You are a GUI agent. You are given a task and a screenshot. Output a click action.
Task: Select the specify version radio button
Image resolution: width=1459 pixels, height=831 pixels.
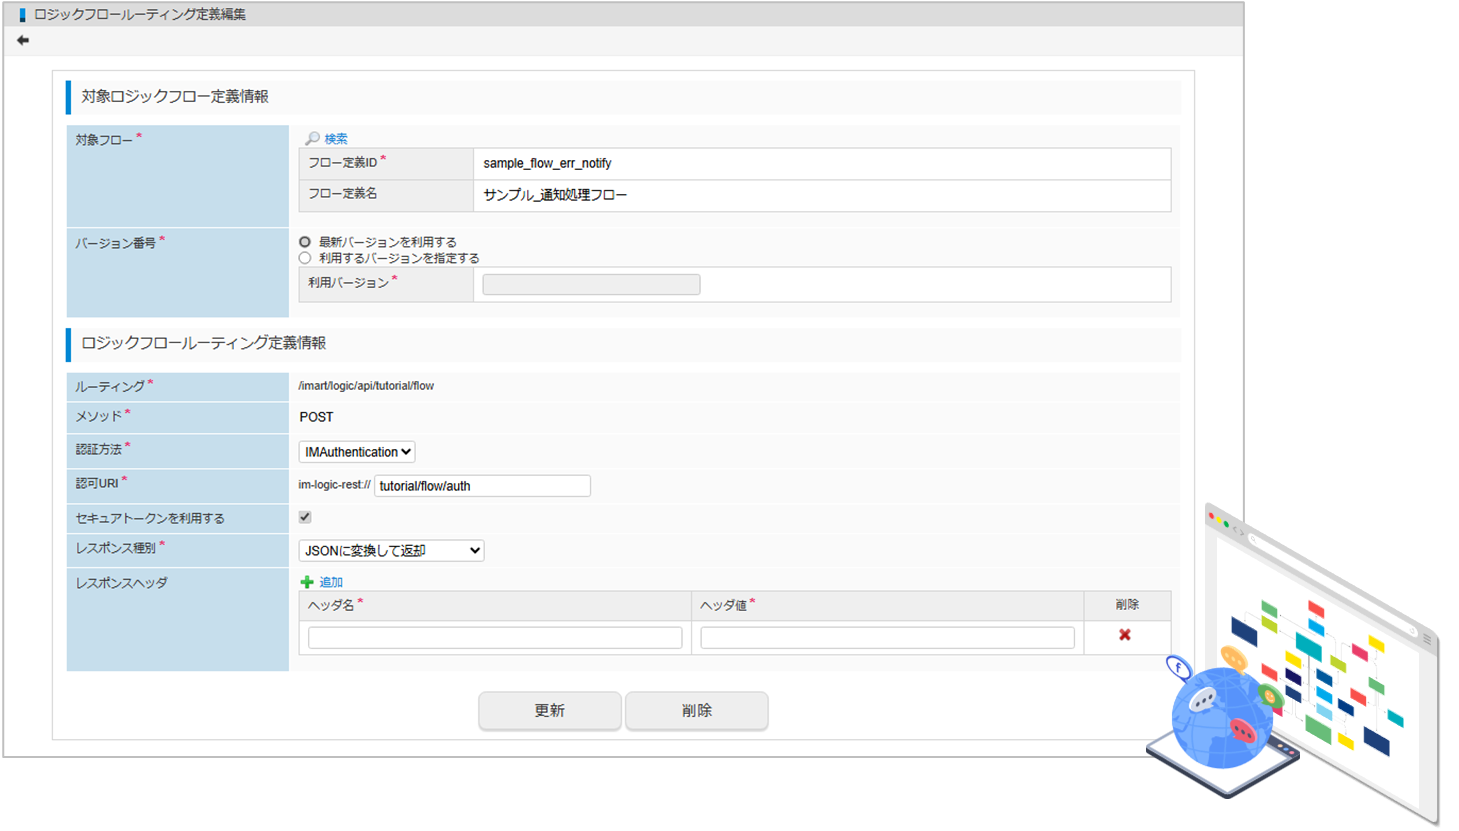[305, 258]
